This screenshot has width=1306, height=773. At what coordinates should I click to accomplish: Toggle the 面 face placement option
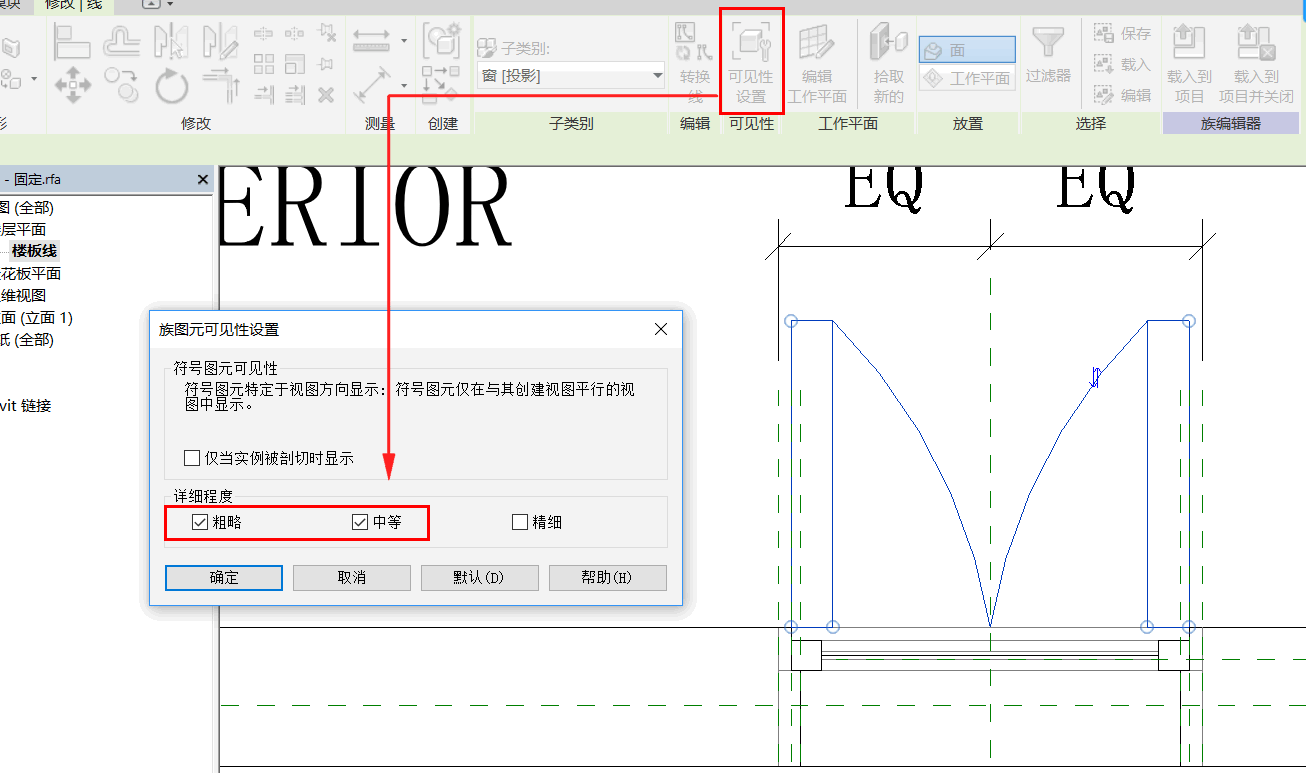pos(967,50)
